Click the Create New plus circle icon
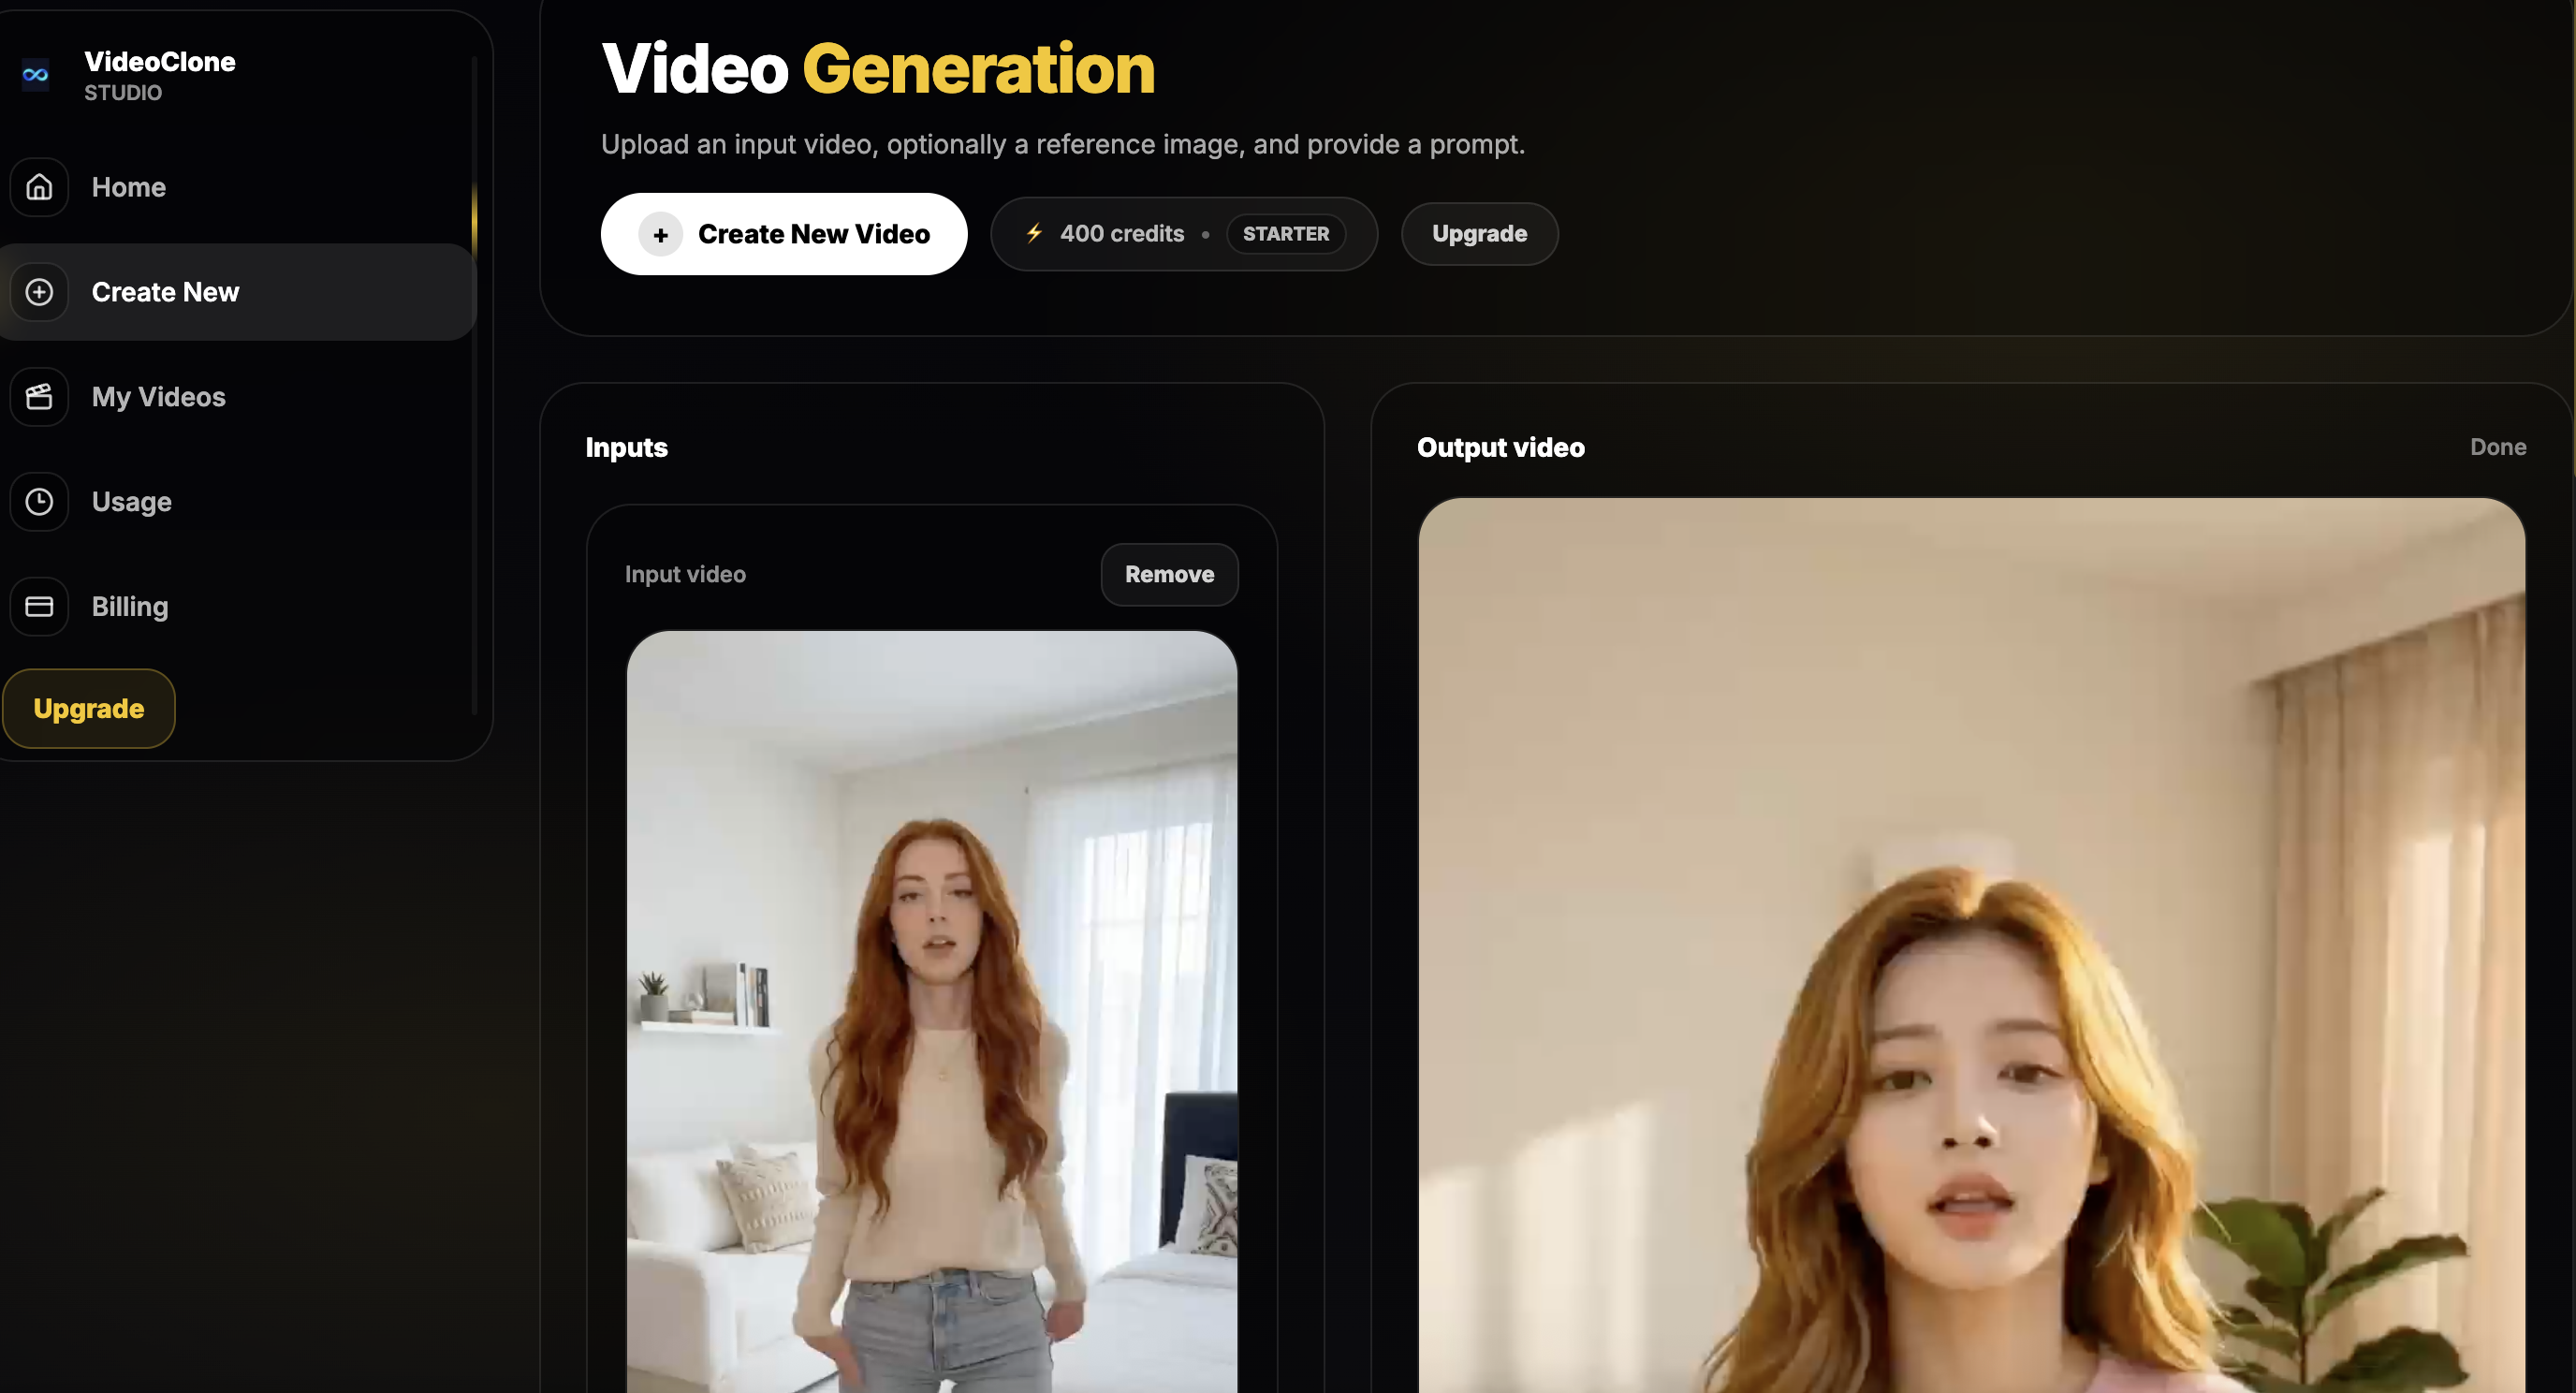This screenshot has width=2576, height=1393. [39, 292]
